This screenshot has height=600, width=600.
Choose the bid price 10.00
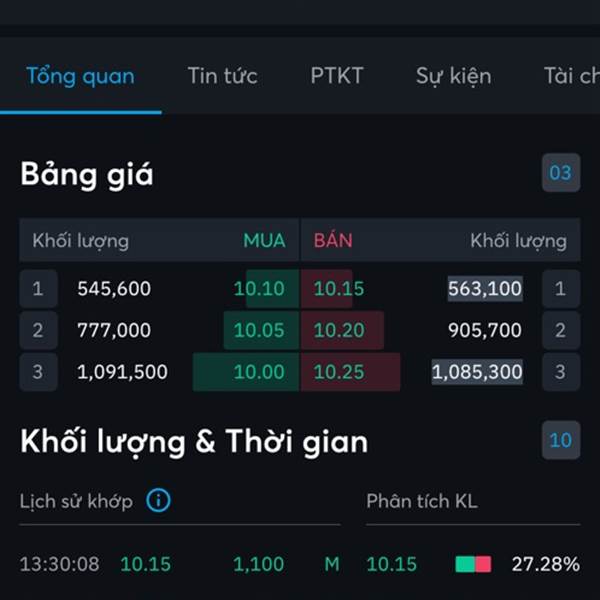coord(259,372)
